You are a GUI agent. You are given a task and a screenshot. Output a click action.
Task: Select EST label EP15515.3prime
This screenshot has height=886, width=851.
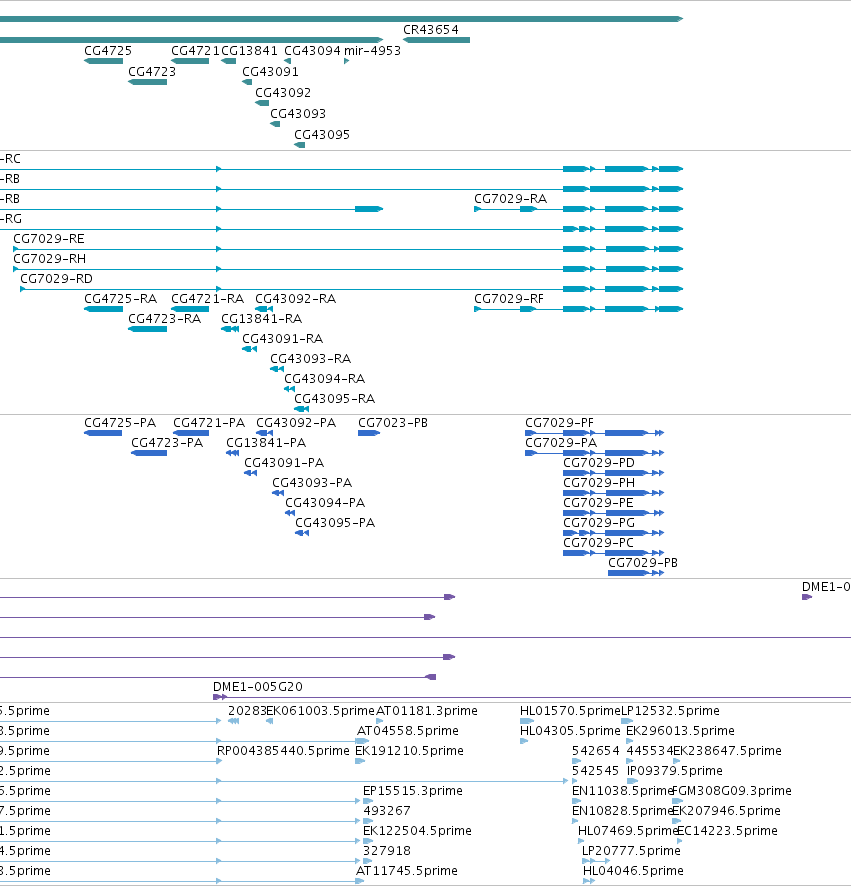[413, 791]
